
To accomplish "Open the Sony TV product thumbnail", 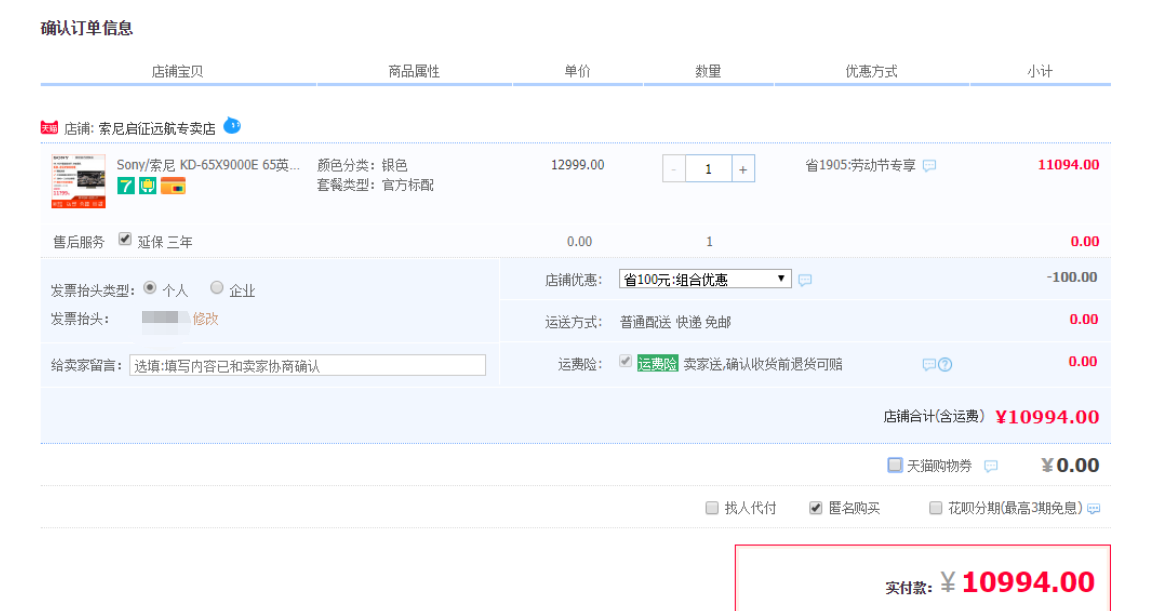I will 78,181.
